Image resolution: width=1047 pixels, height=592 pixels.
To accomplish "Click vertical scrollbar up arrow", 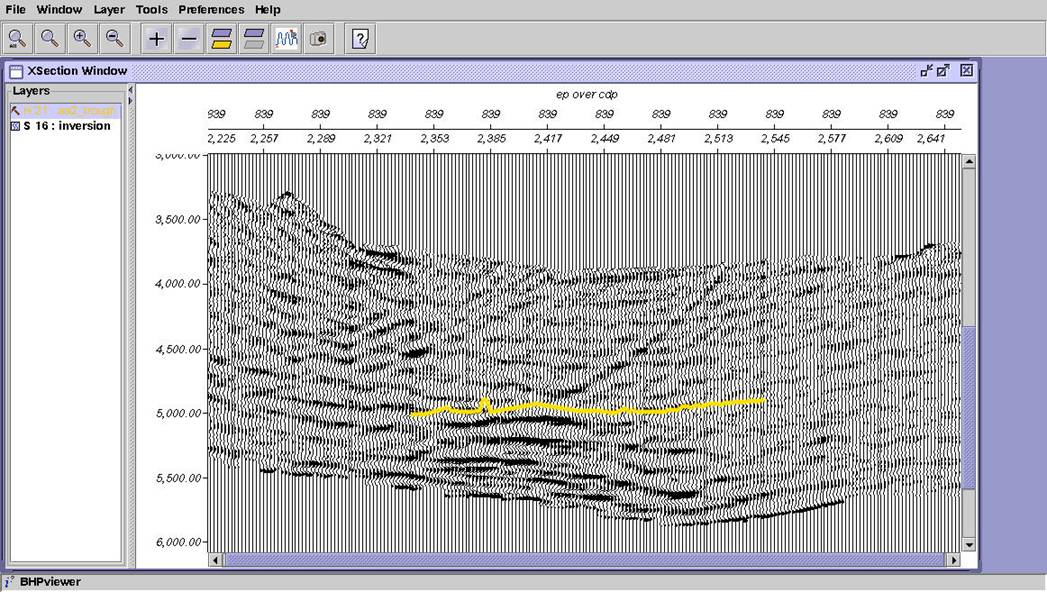I will pyautogui.click(x=969, y=162).
